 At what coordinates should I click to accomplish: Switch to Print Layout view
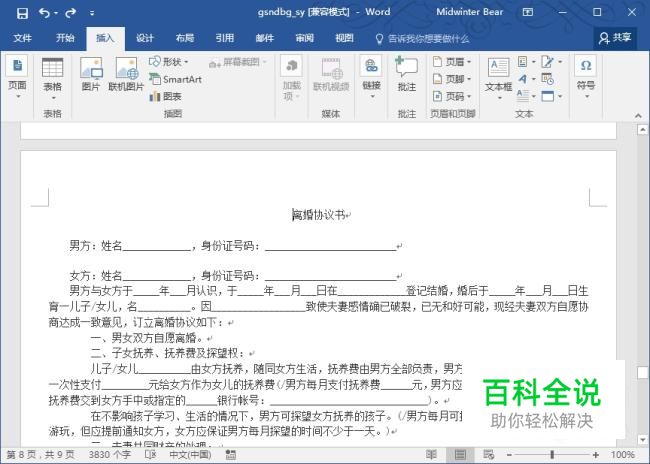[460, 455]
